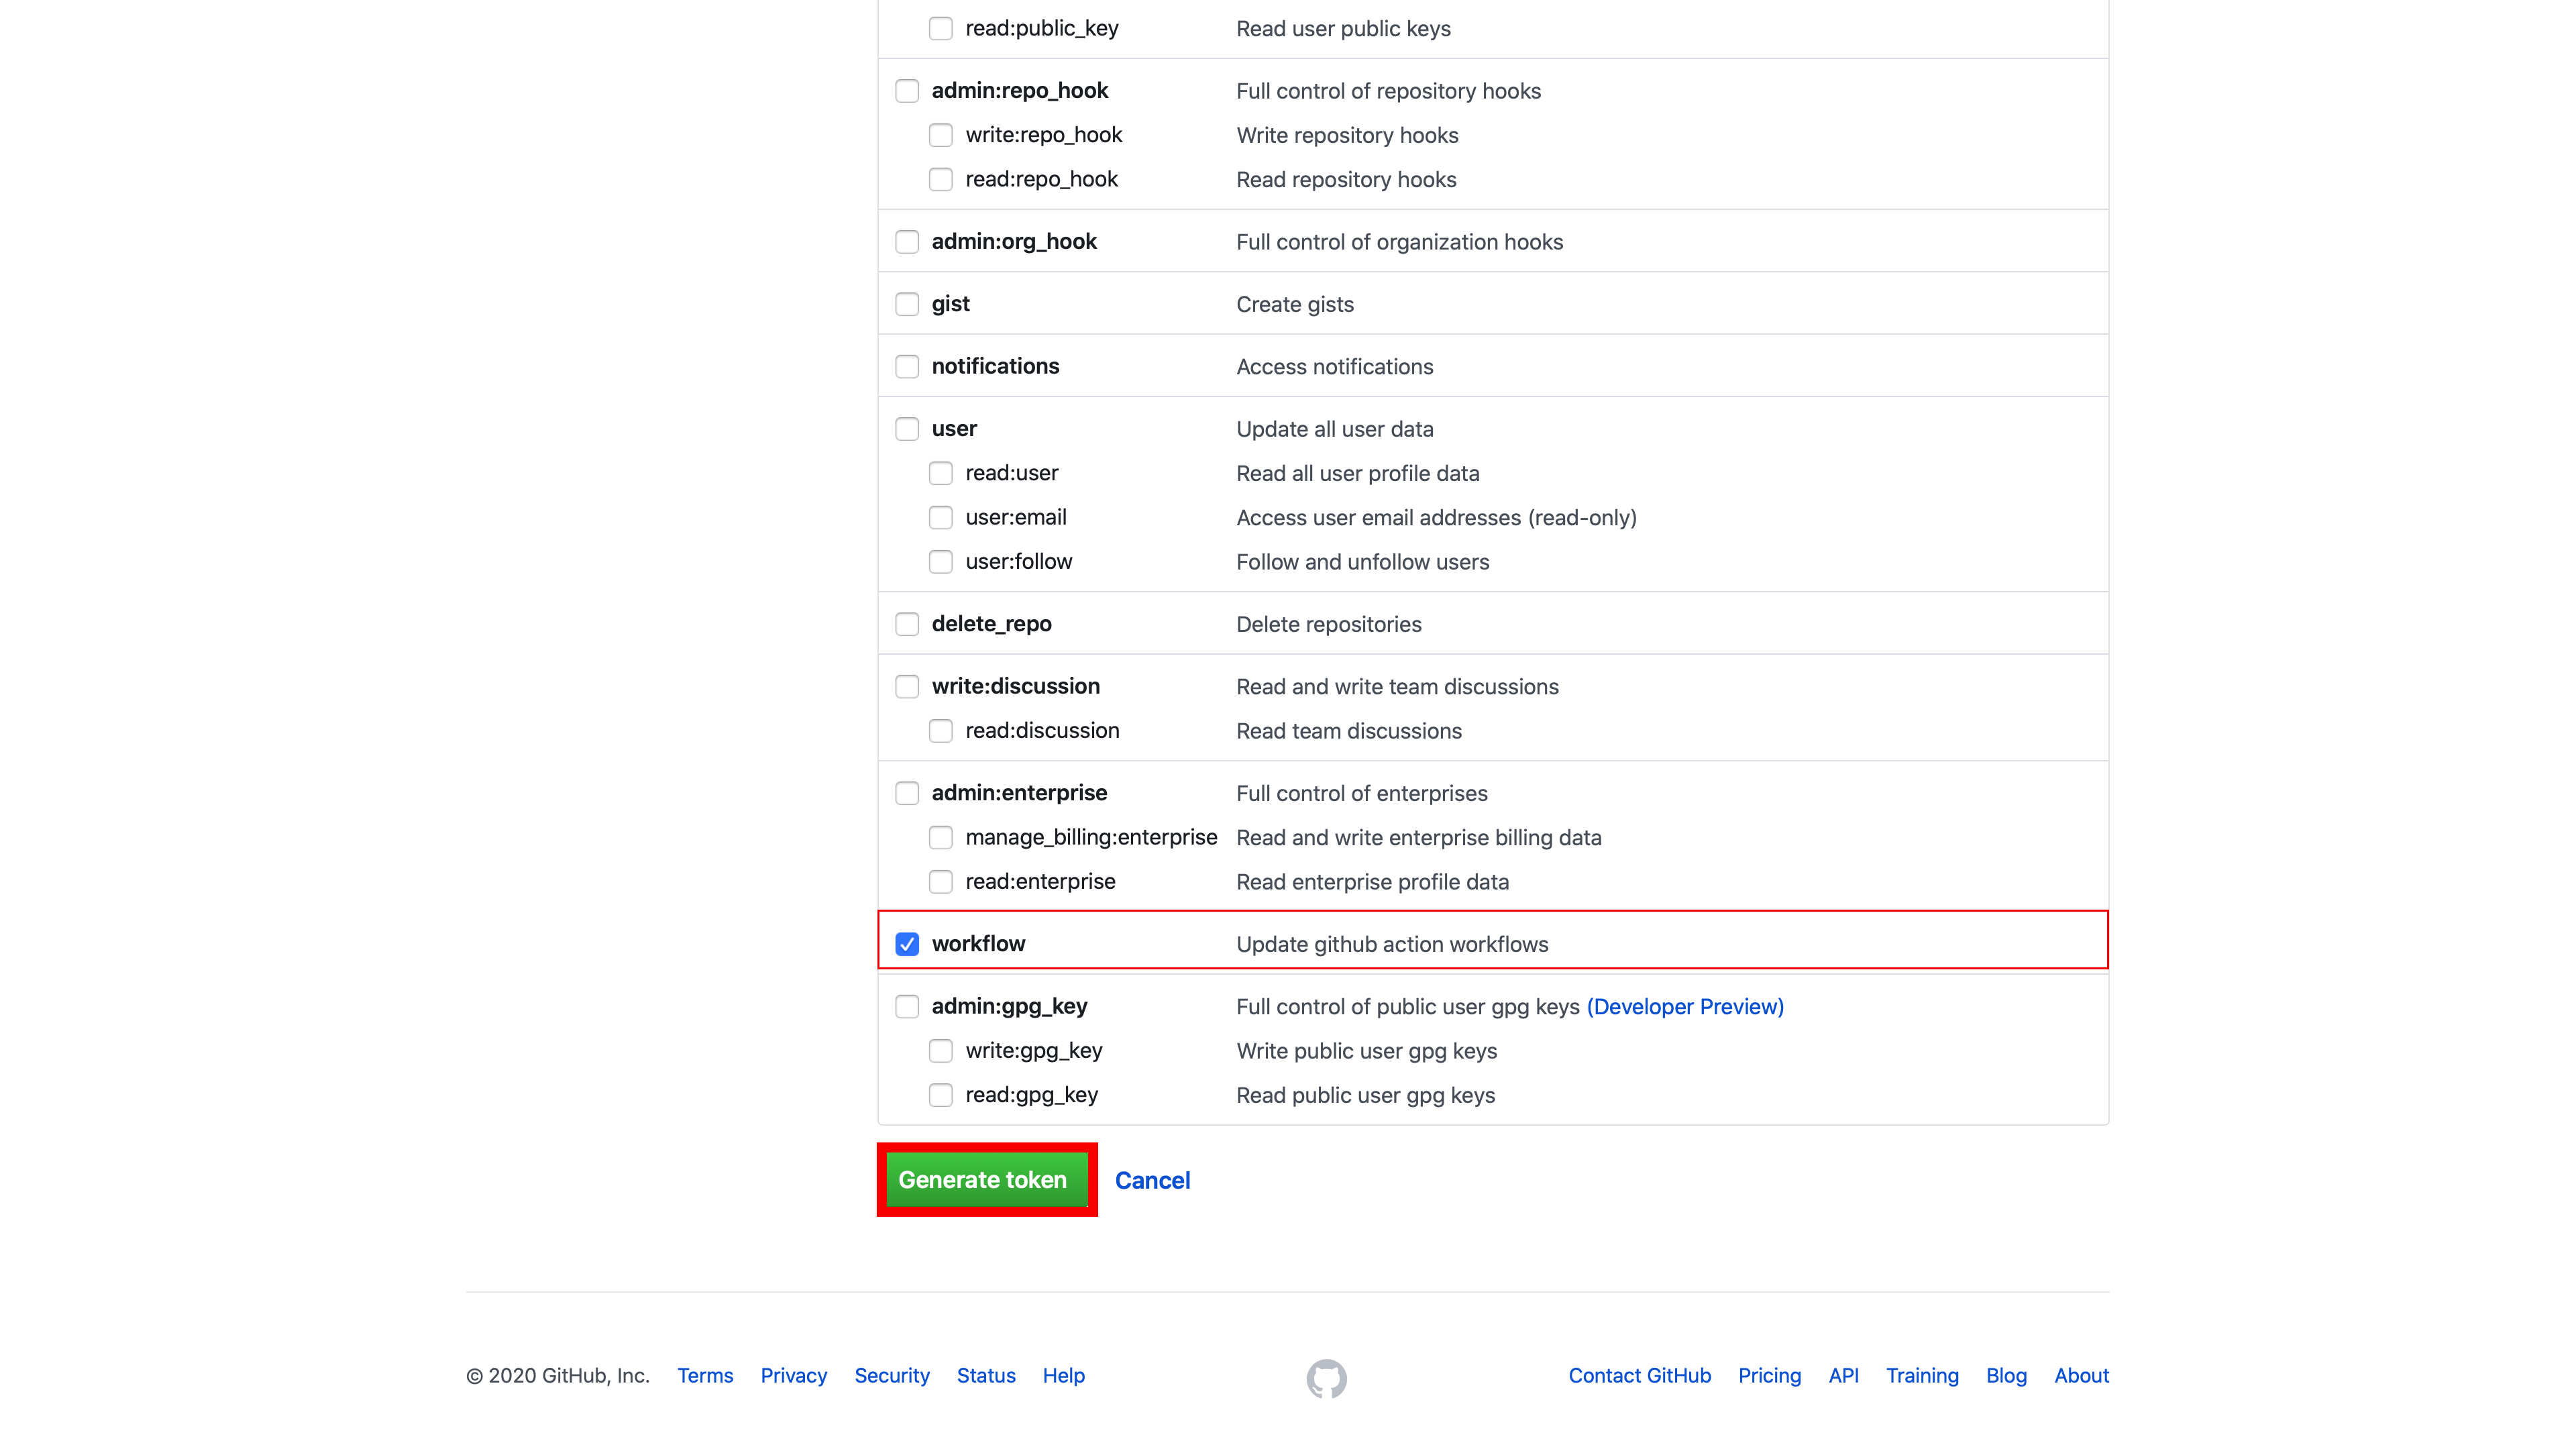This screenshot has height=1449, width=2576.
Task: Click the Generate token button
Action: tap(986, 1180)
